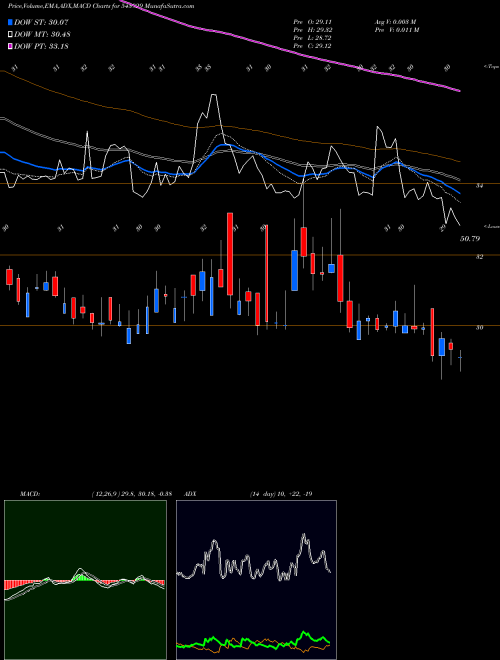Click the blue DOW ST legend swatch
This screenshot has width=500, height=660.
(11, 22)
